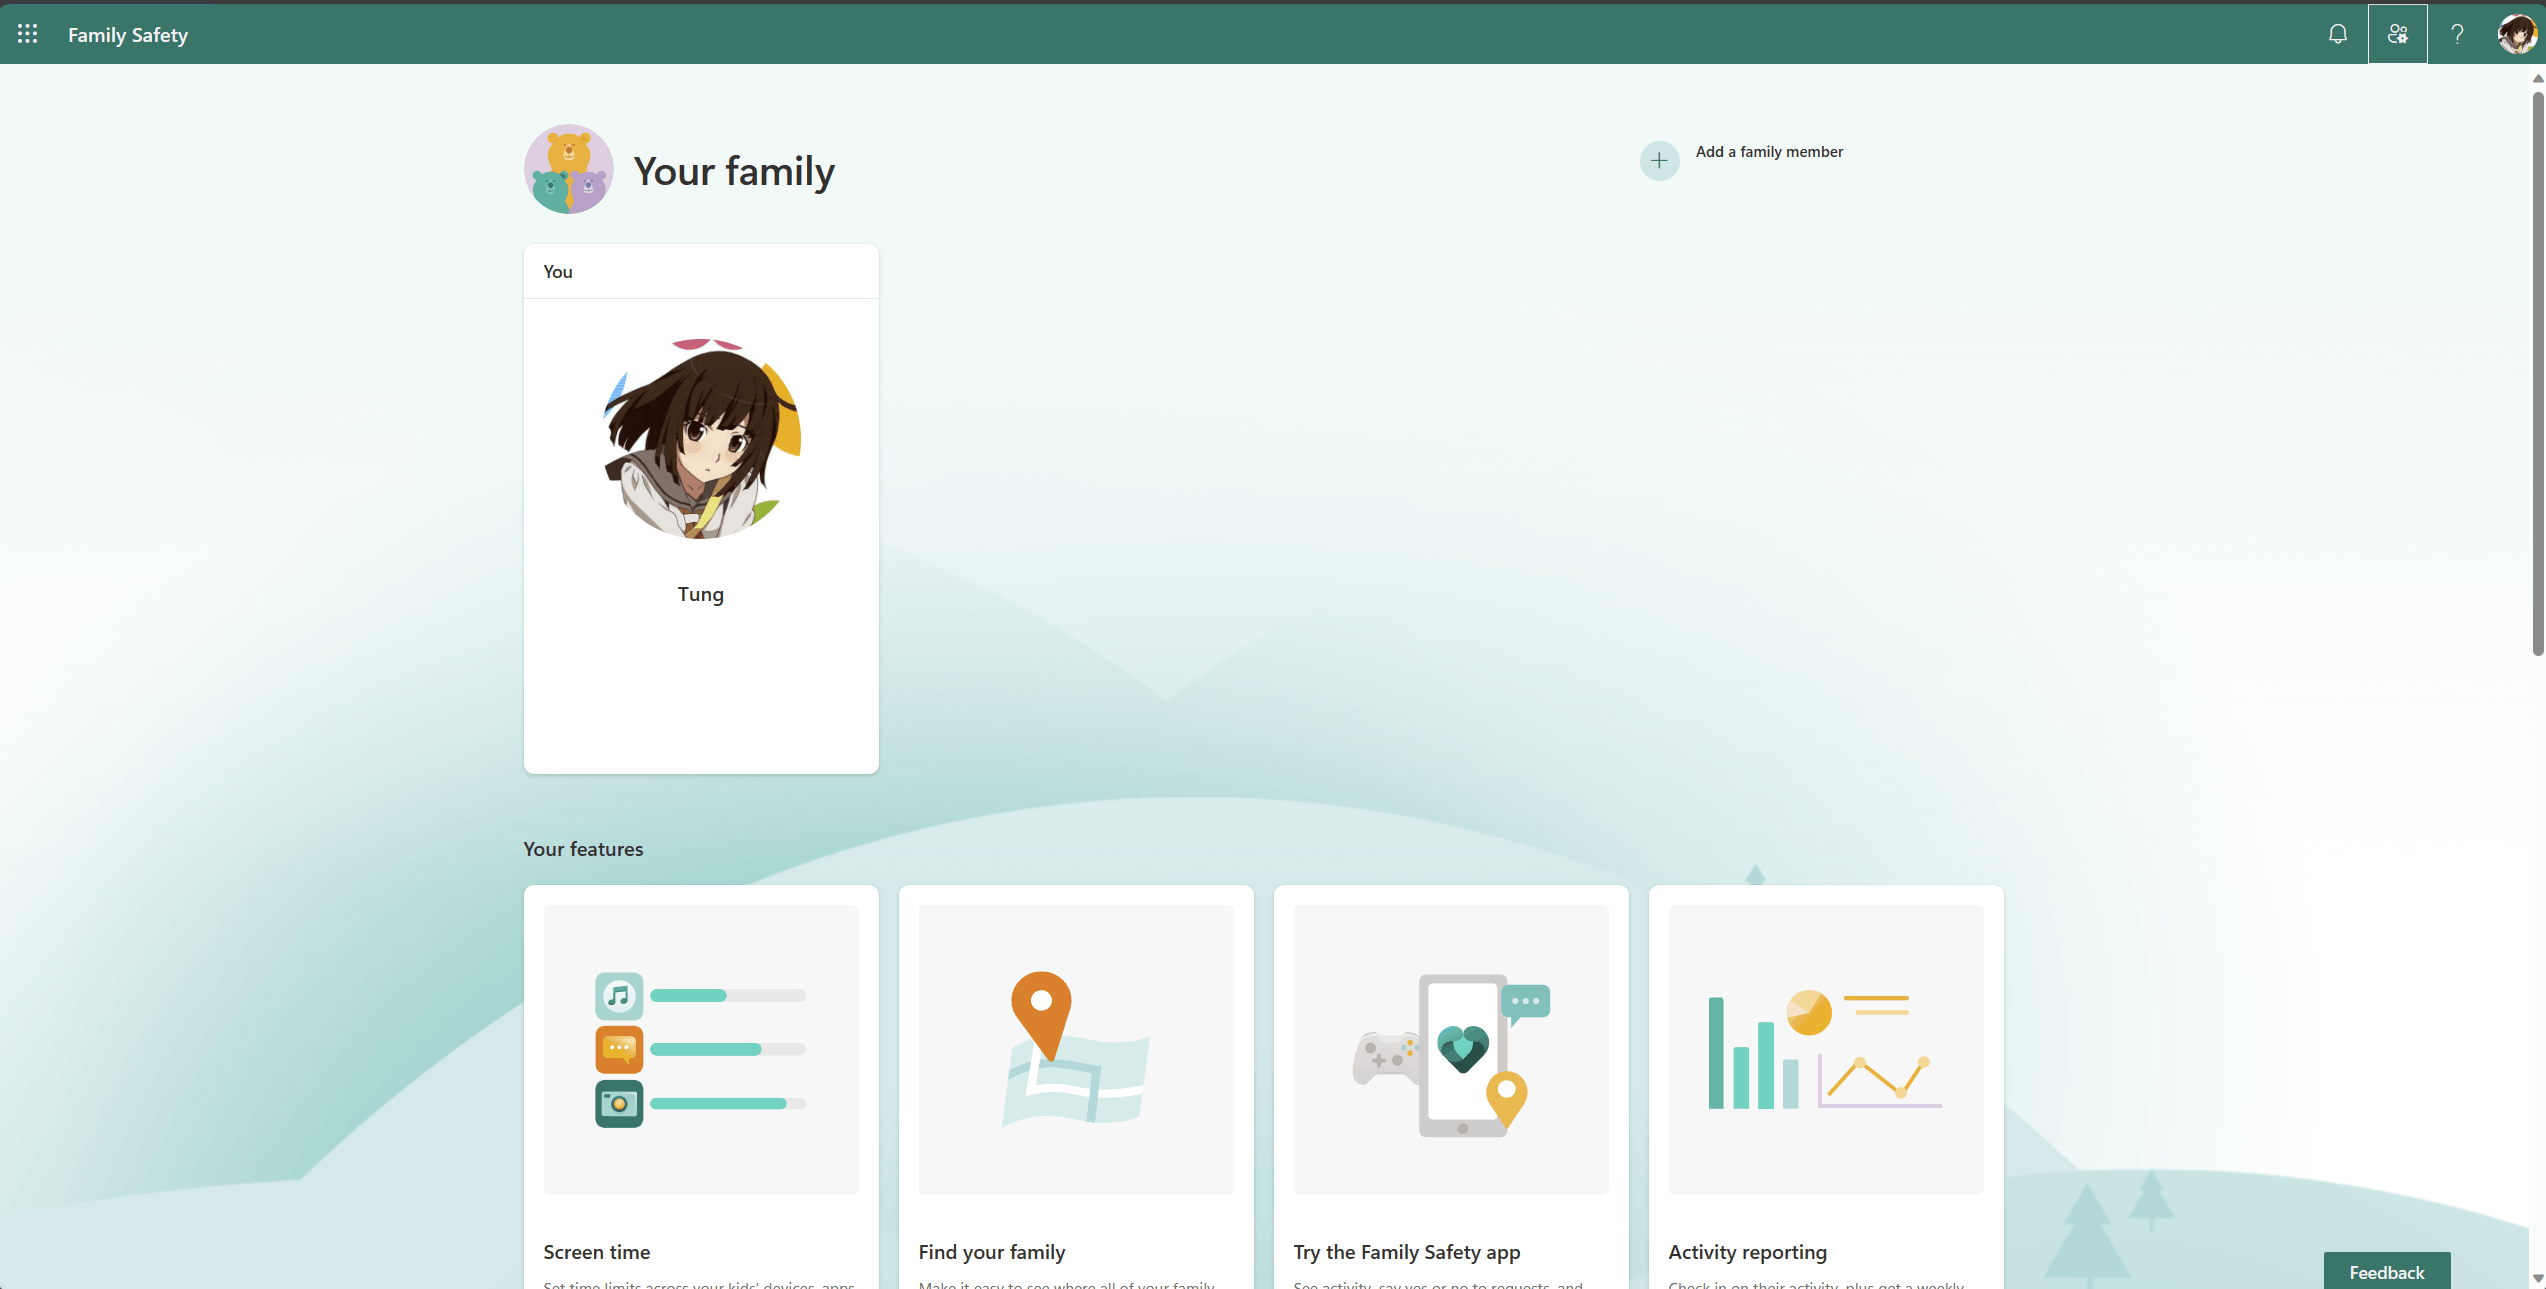
Task: Click the plus icon to add member
Action: (x=1659, y=160)
